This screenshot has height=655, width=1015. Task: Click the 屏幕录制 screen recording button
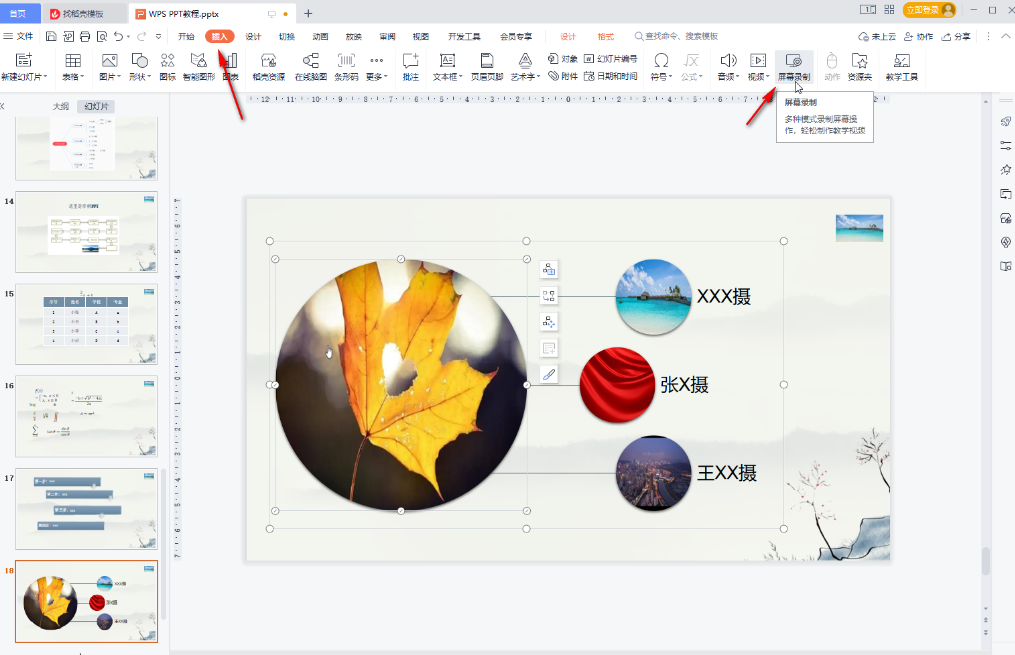tap(794, 66)
